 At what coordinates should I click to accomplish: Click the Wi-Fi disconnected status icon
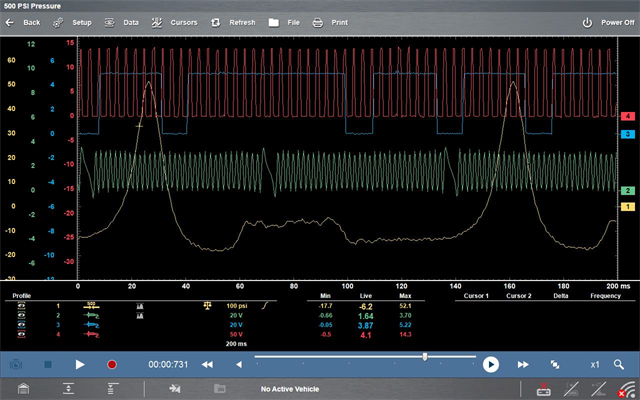tap(626, 389)
